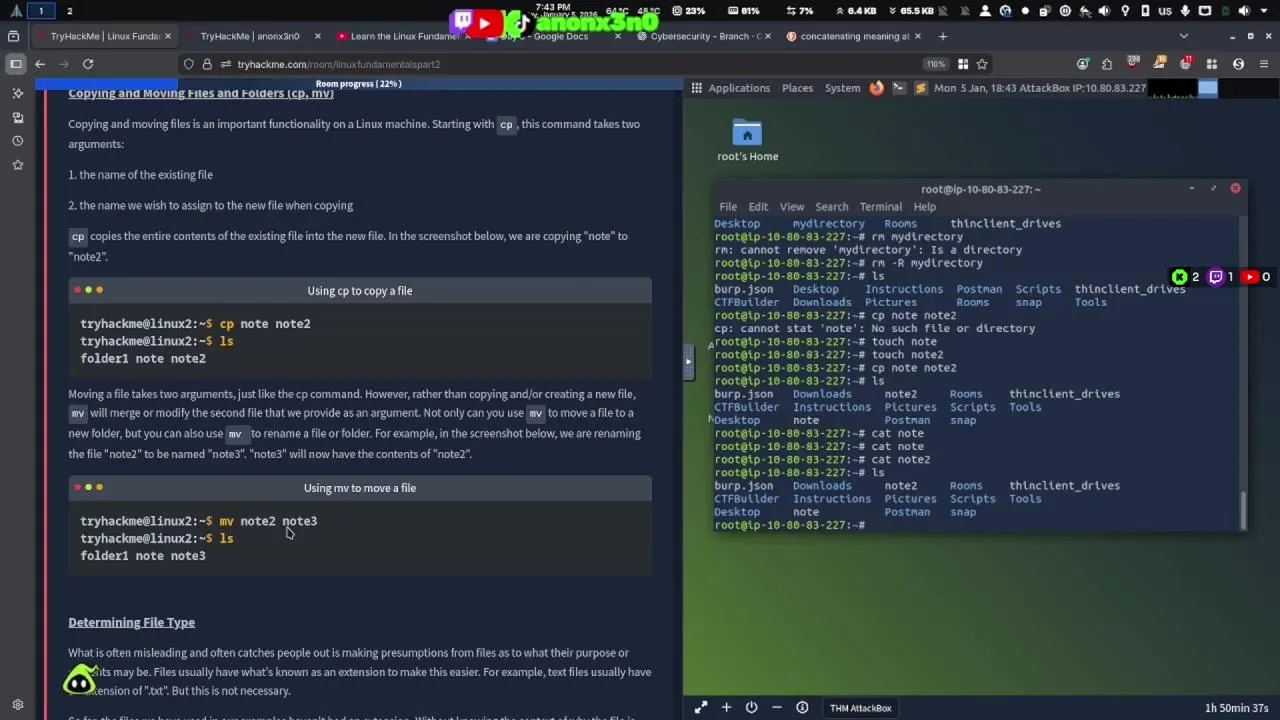Bookmark this page with the star icon
This screenshot has width=1280, height=720.
point(982,64)
